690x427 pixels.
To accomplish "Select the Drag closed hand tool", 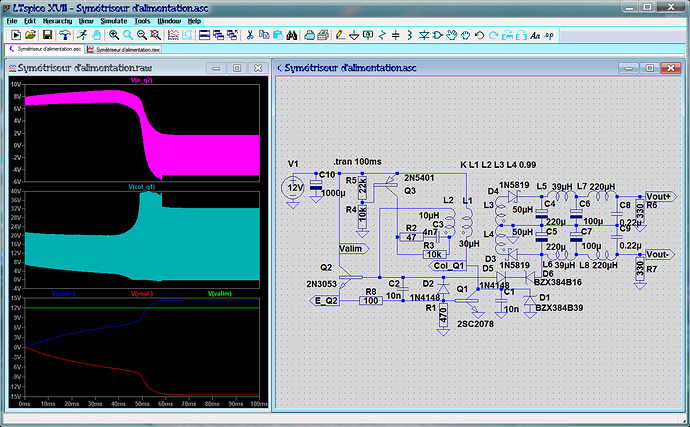I will point(465,35).
